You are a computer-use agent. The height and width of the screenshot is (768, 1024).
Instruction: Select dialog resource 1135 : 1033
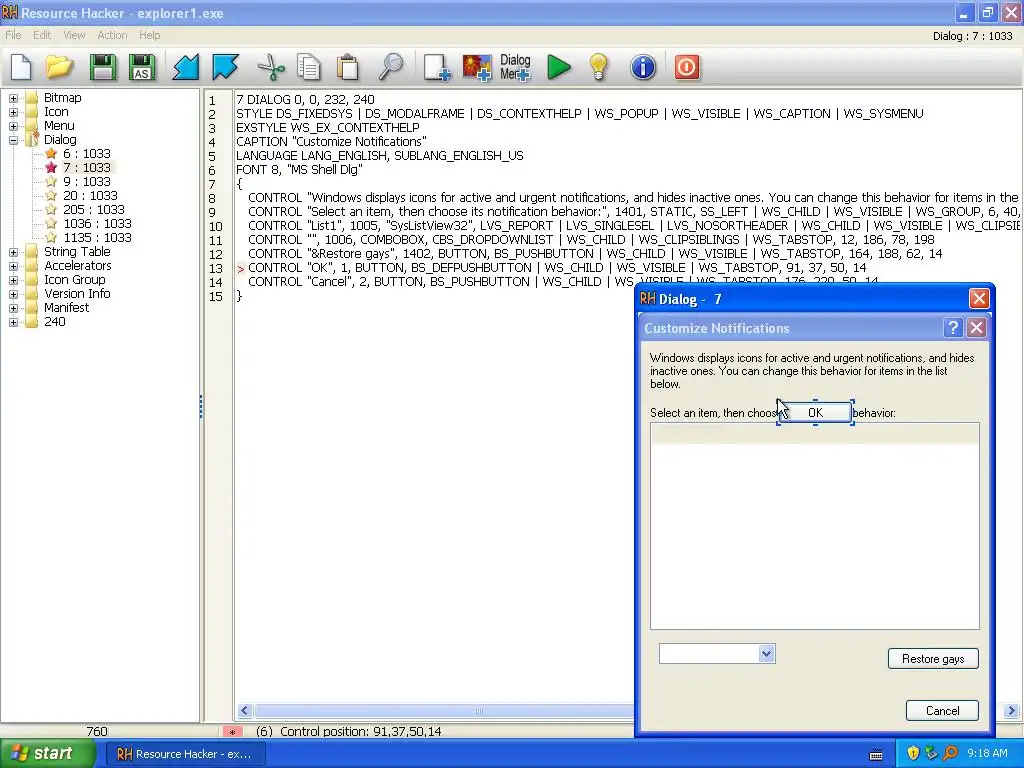(97, 238)
